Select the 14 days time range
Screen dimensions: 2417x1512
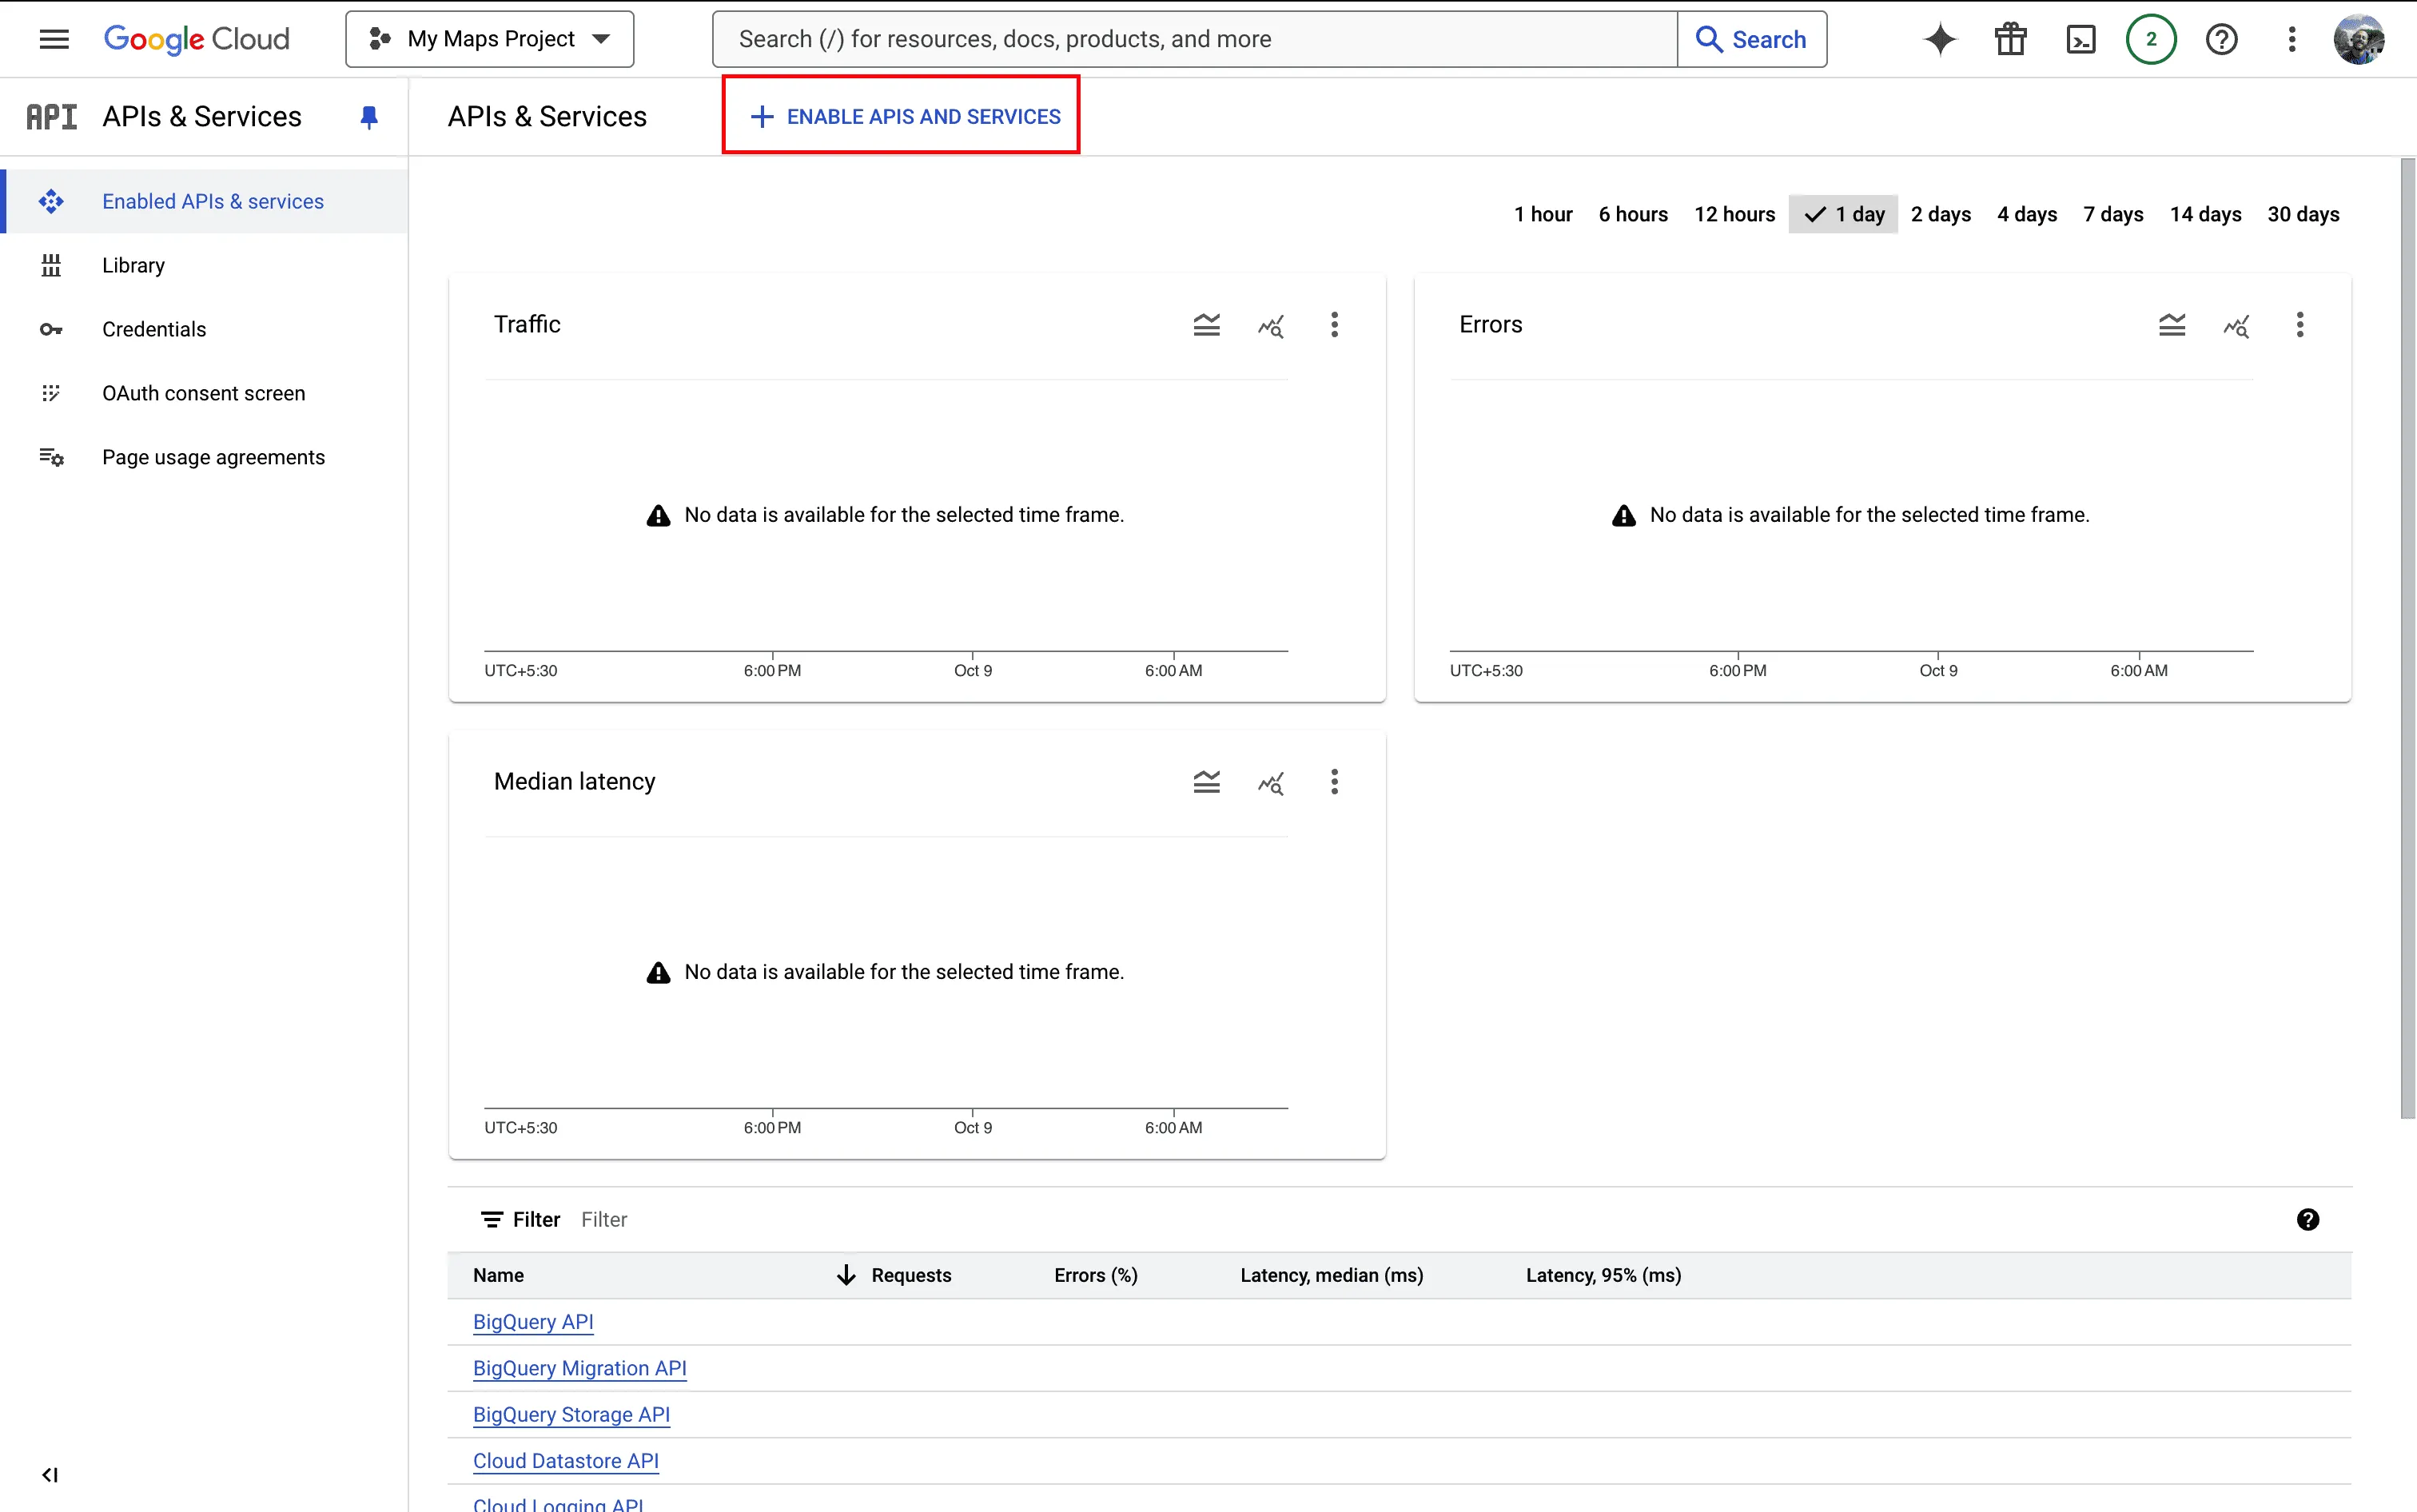tap(2205, 214)
